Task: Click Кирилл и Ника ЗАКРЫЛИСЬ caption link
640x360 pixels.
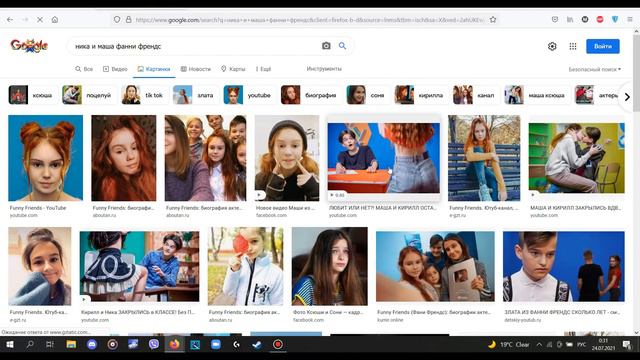Action: tap(138, 312)
